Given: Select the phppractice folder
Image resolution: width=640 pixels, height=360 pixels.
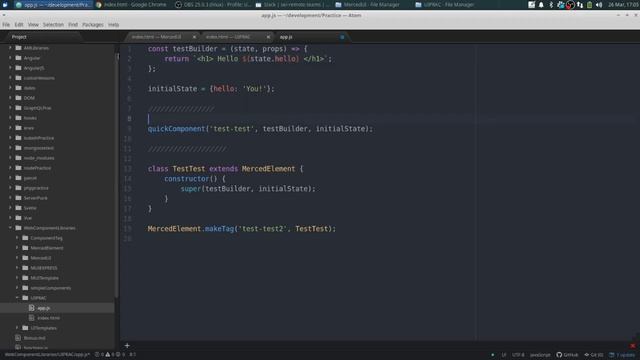Looking at the screenshot, I should 36,188.
